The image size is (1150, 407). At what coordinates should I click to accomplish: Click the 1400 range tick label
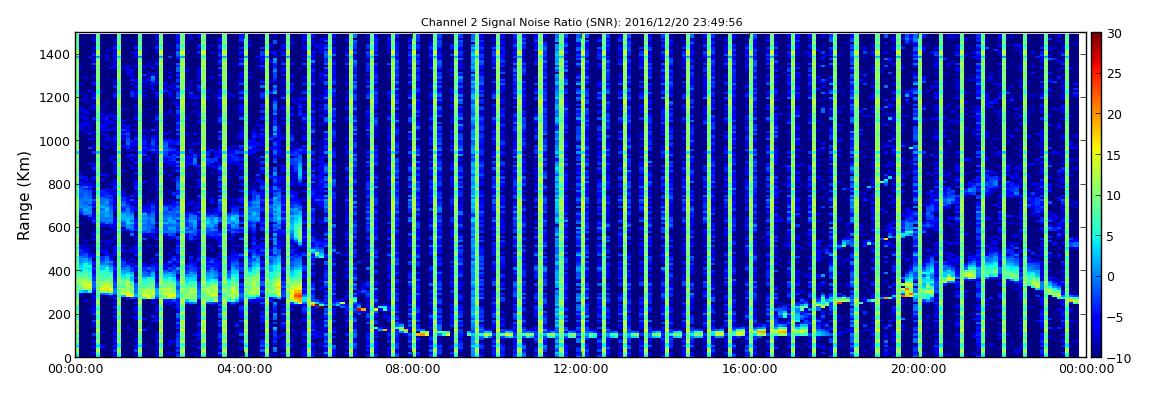coord(56,55)
